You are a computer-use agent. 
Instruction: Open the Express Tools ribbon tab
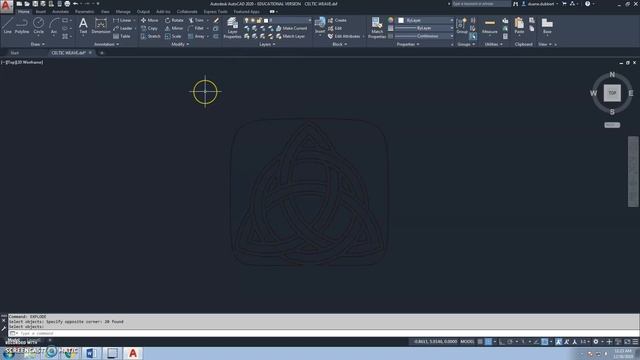(x=216, y=12)
